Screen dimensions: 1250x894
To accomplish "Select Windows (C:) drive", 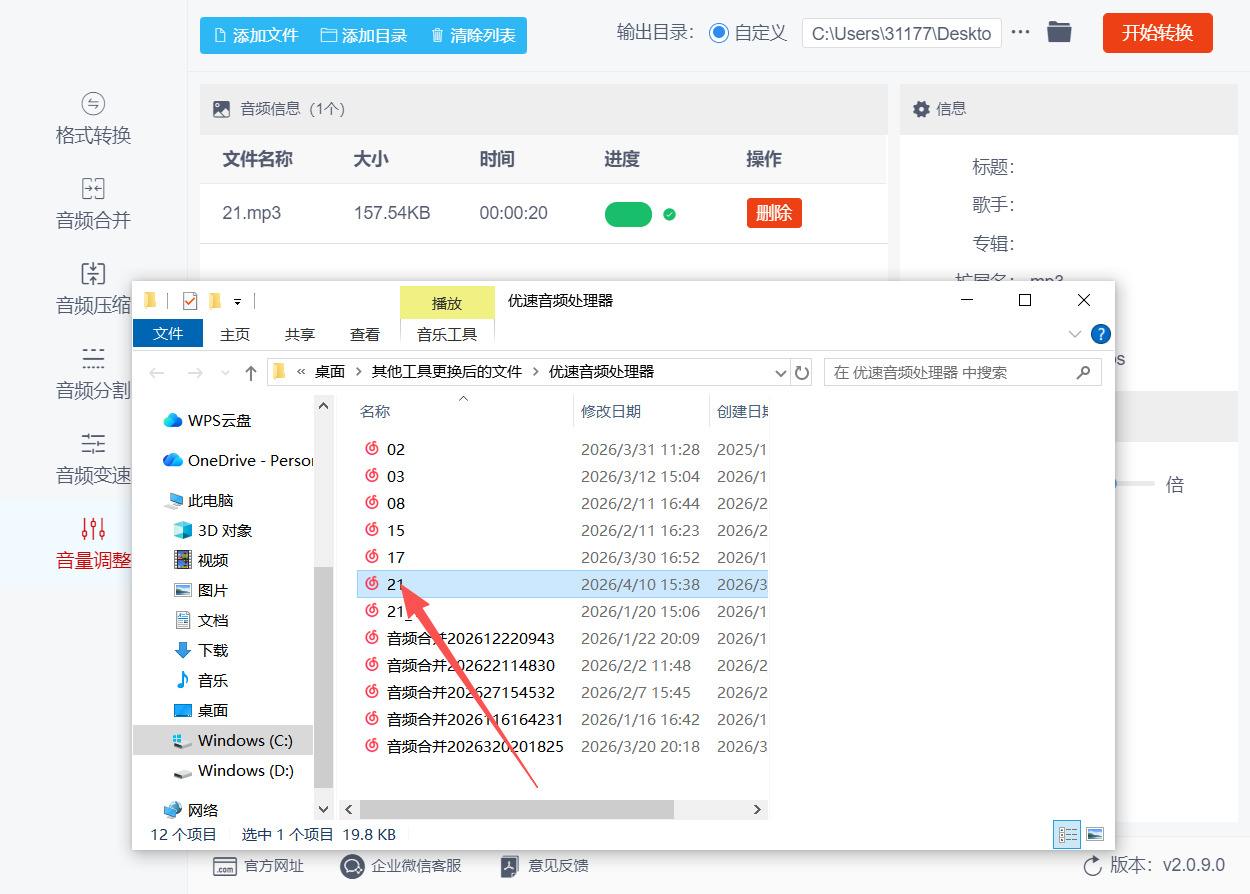I will 222,741.
